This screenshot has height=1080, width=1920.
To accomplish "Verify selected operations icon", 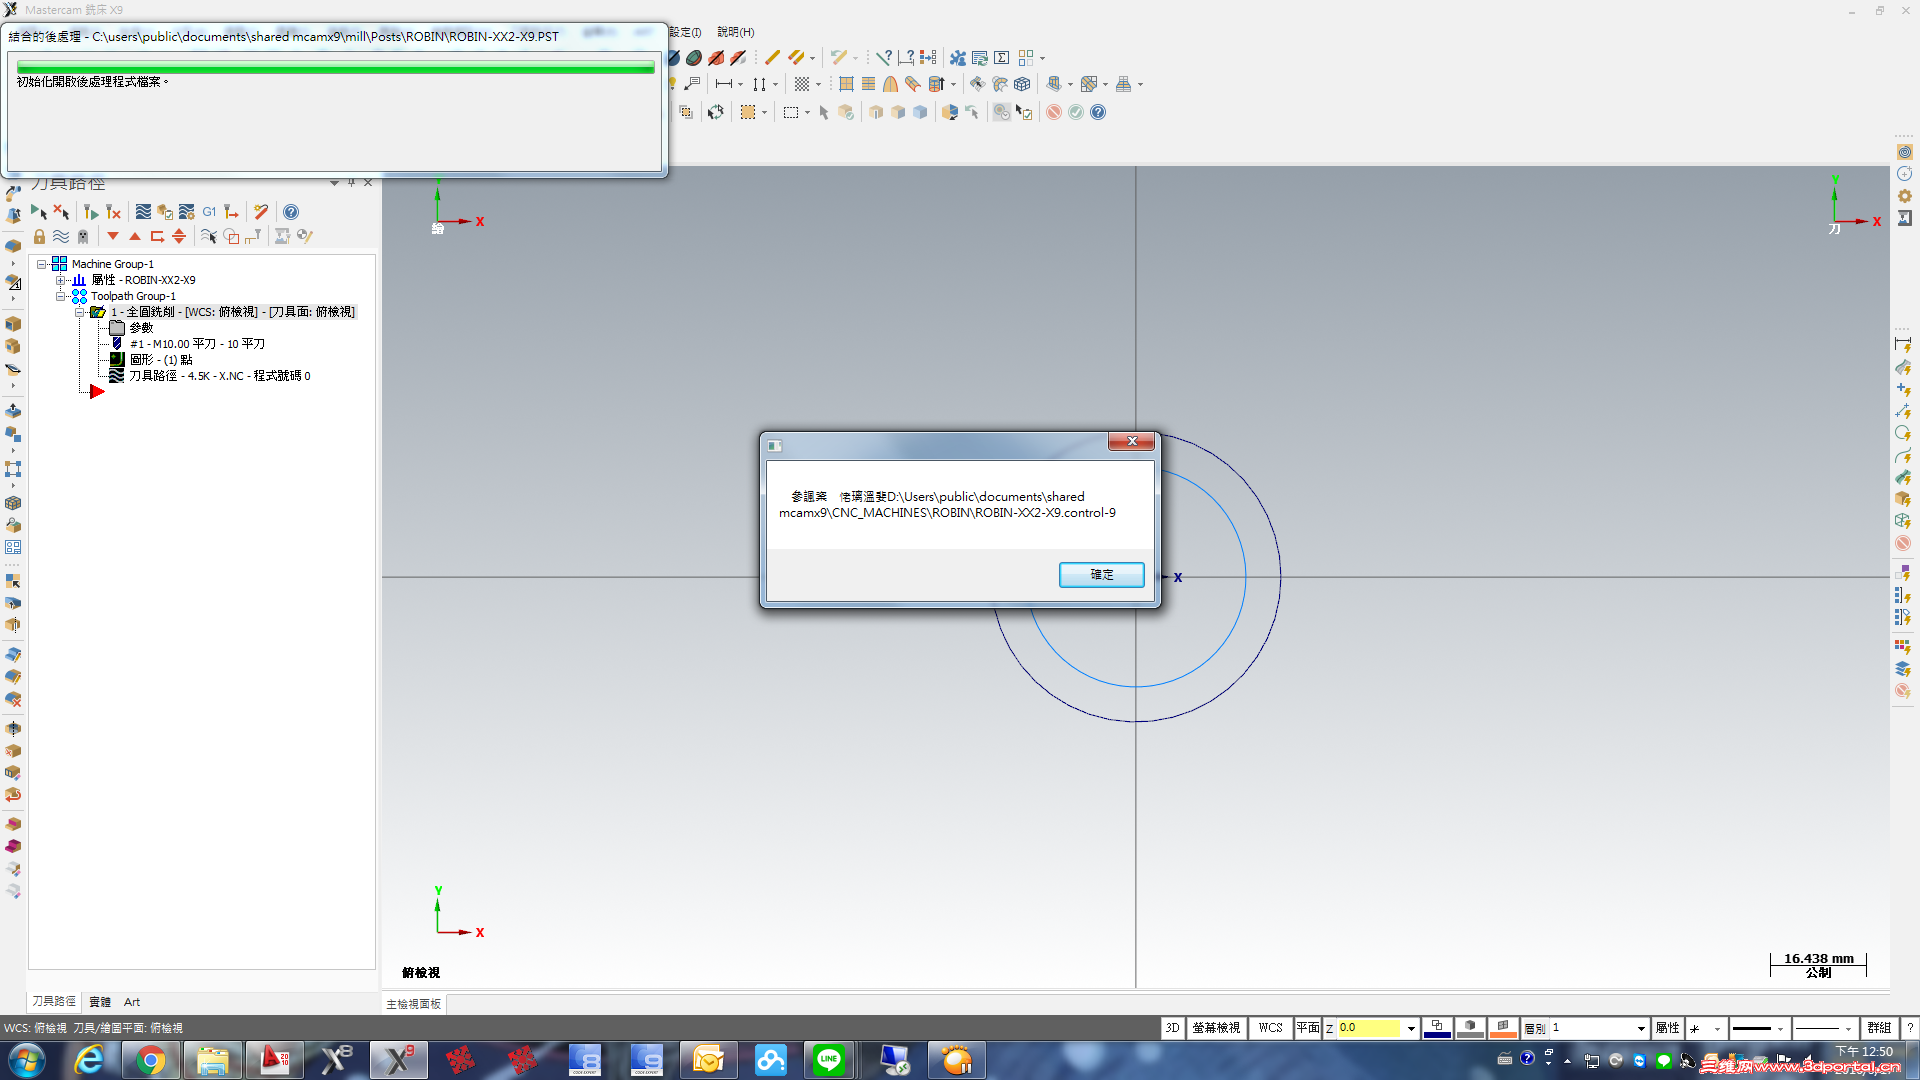I will [x=165, y=212].
